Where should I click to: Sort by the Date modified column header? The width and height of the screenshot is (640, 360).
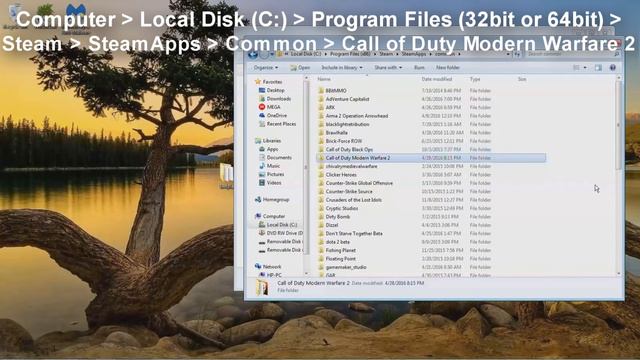tap(437, 79)
